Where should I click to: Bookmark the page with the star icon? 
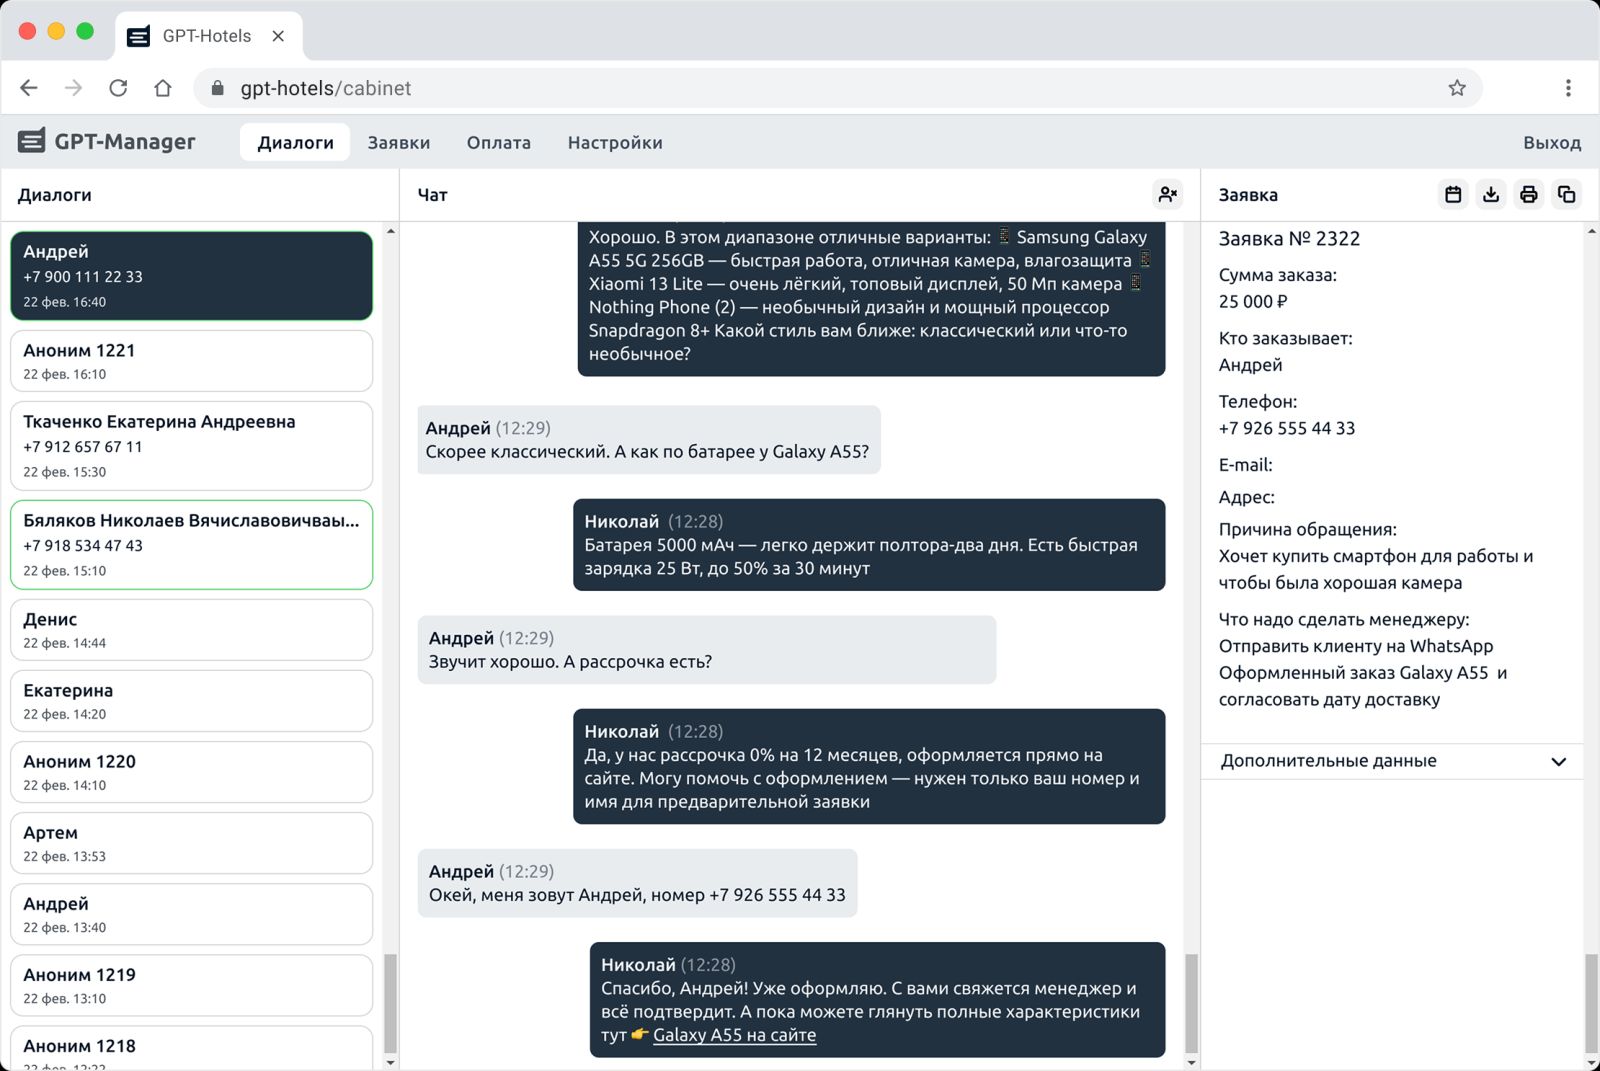pos(1457,88)
